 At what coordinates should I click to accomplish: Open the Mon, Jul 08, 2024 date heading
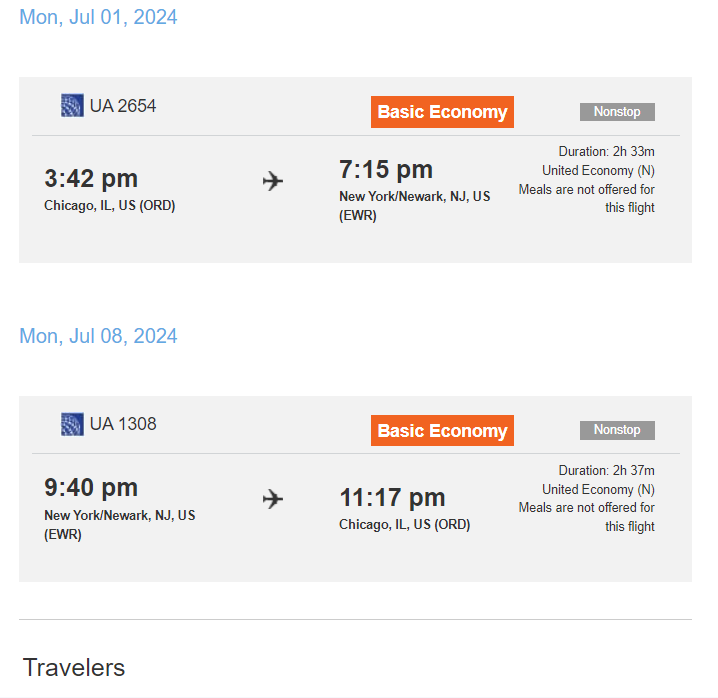click(x=98, y=336)
